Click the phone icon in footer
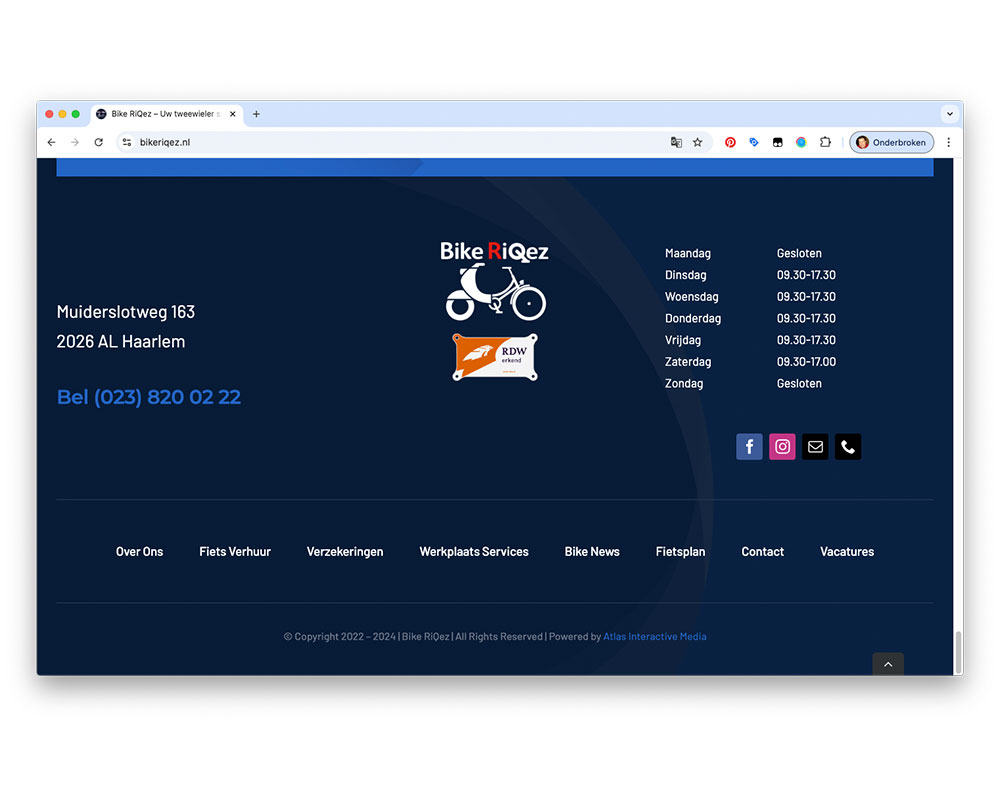 click(x=848, y=447)
